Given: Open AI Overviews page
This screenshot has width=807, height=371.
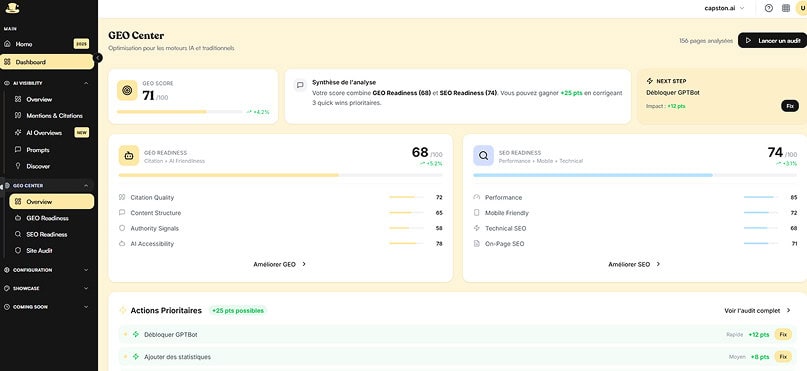Looking at the screenshot, I should [x=51, y=133].
